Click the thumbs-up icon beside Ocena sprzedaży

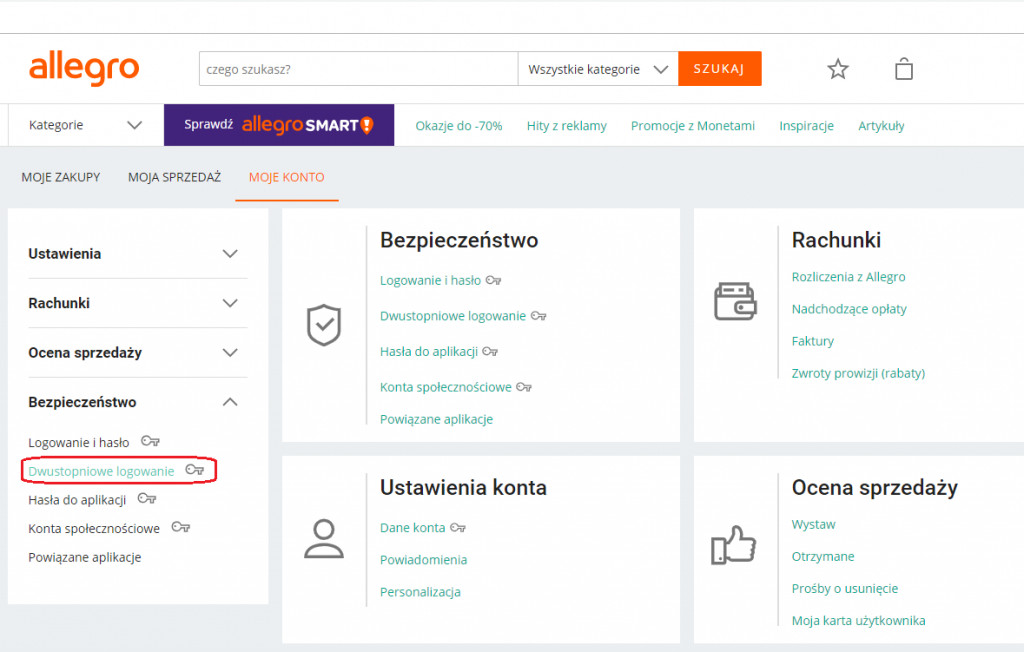(x=733, y=545)
